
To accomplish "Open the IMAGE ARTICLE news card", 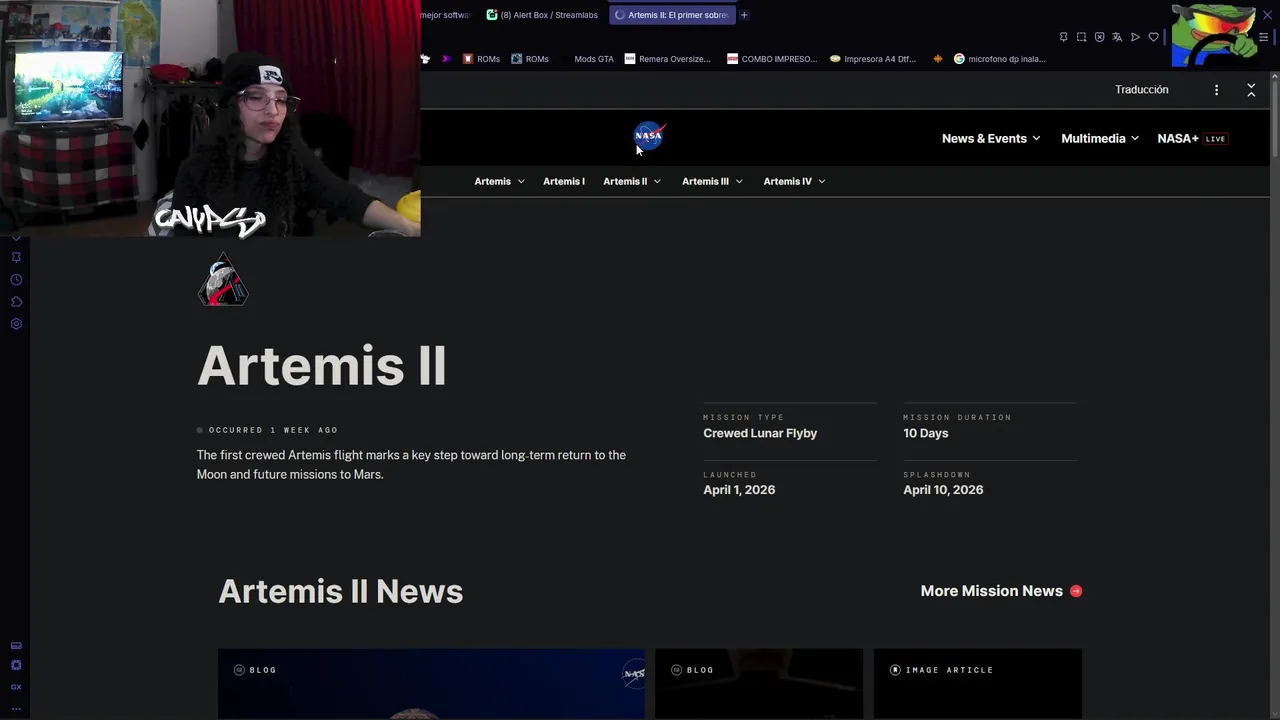I will 978,684.
